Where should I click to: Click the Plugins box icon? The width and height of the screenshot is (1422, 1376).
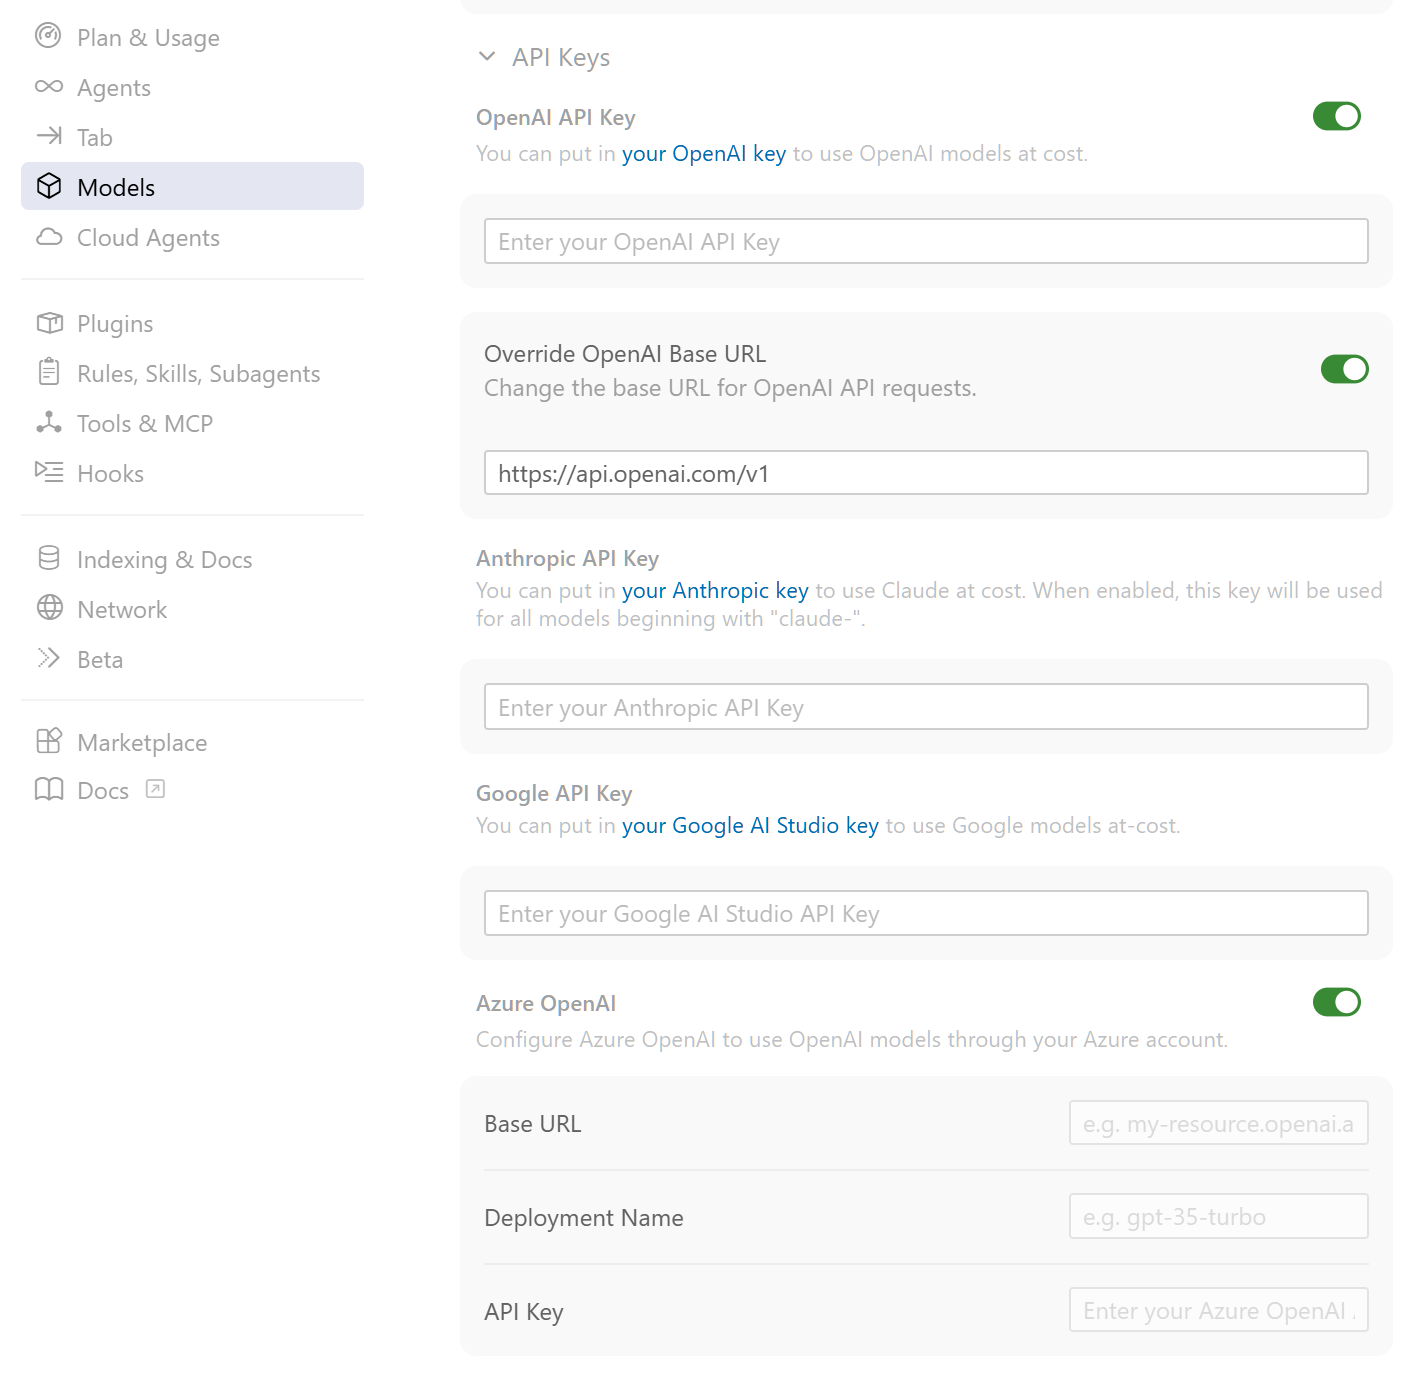(48, 323)
